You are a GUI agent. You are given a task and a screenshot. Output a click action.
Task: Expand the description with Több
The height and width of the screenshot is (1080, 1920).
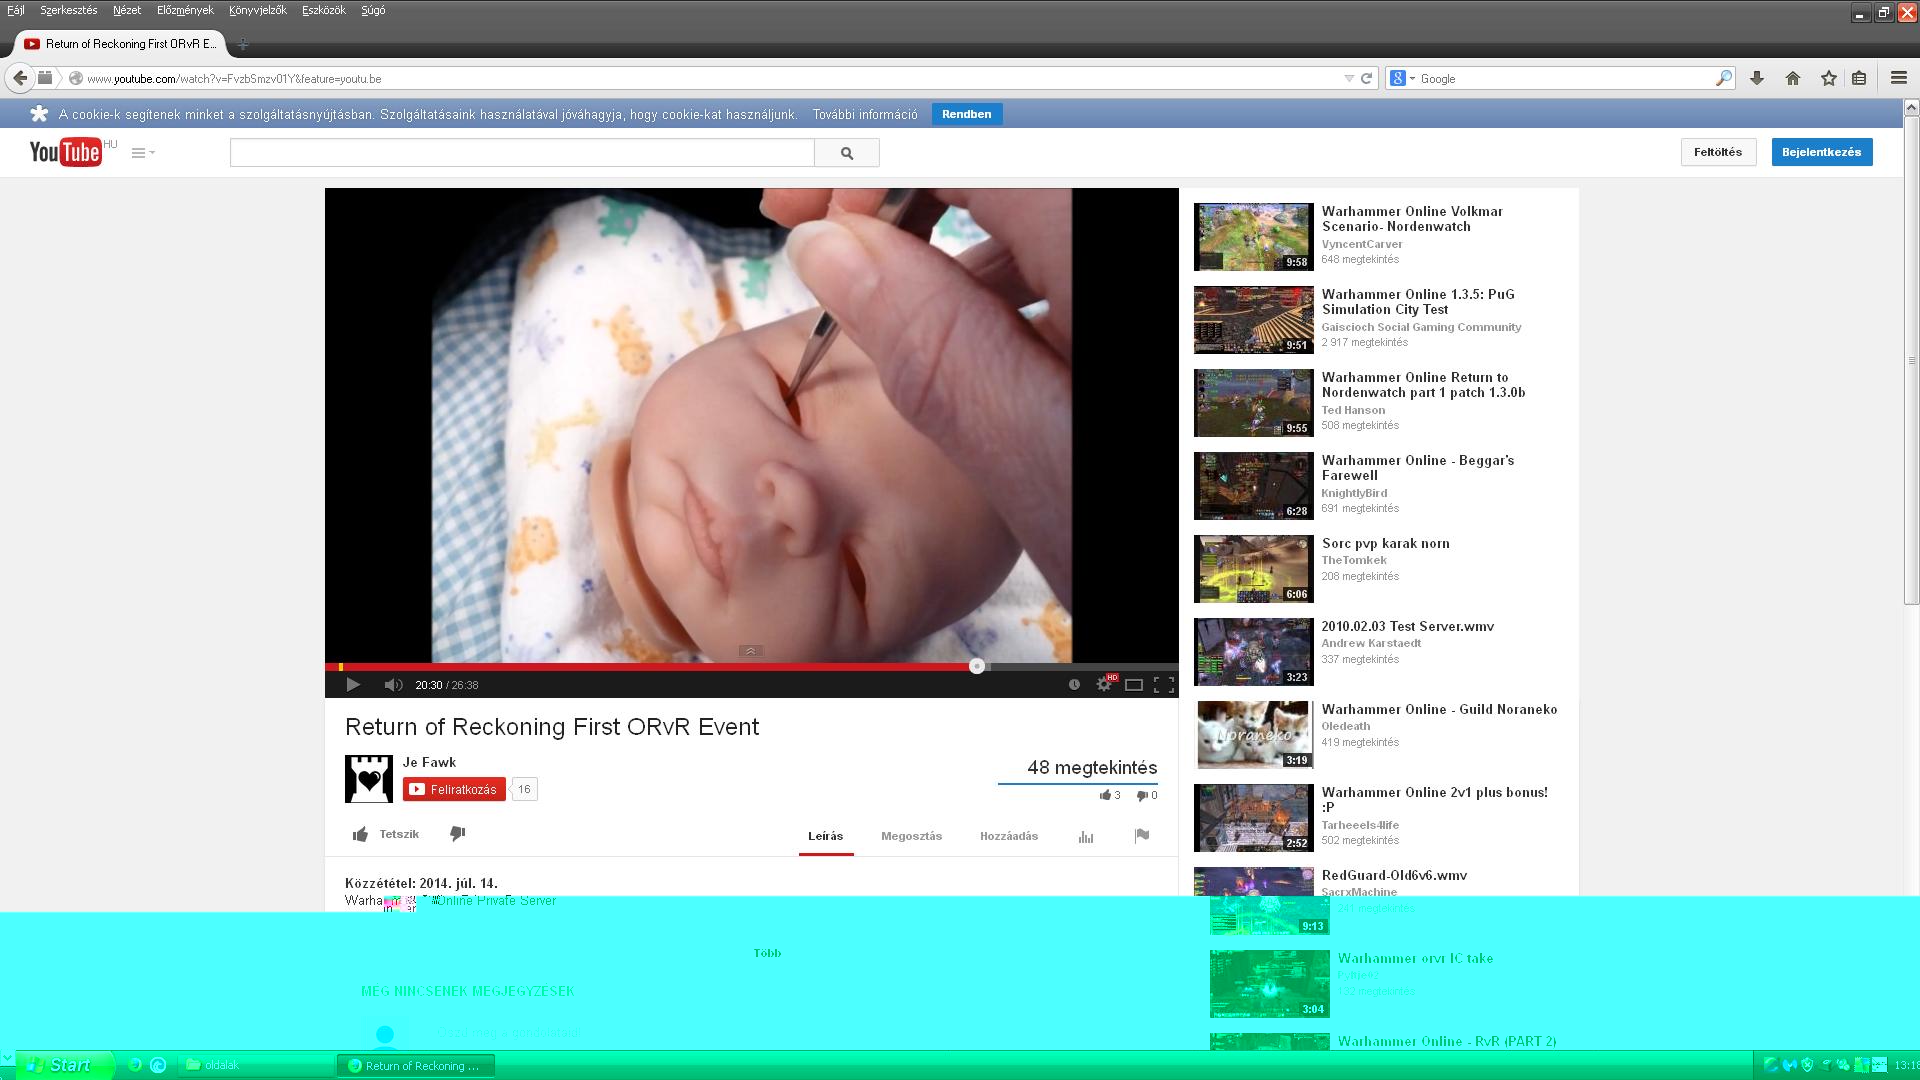767,953
